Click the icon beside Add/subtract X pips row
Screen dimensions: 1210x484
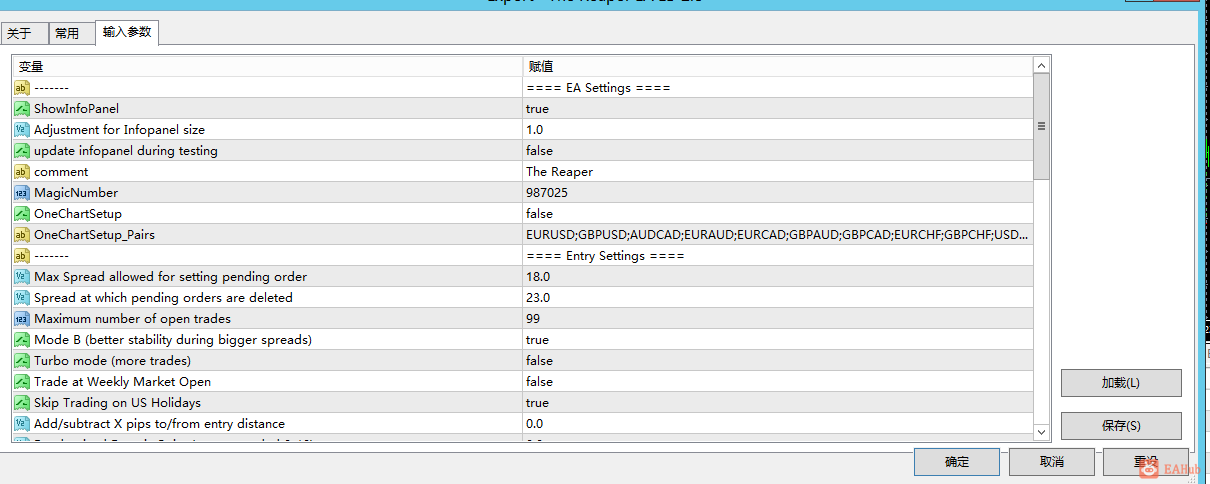click(22, 423)
